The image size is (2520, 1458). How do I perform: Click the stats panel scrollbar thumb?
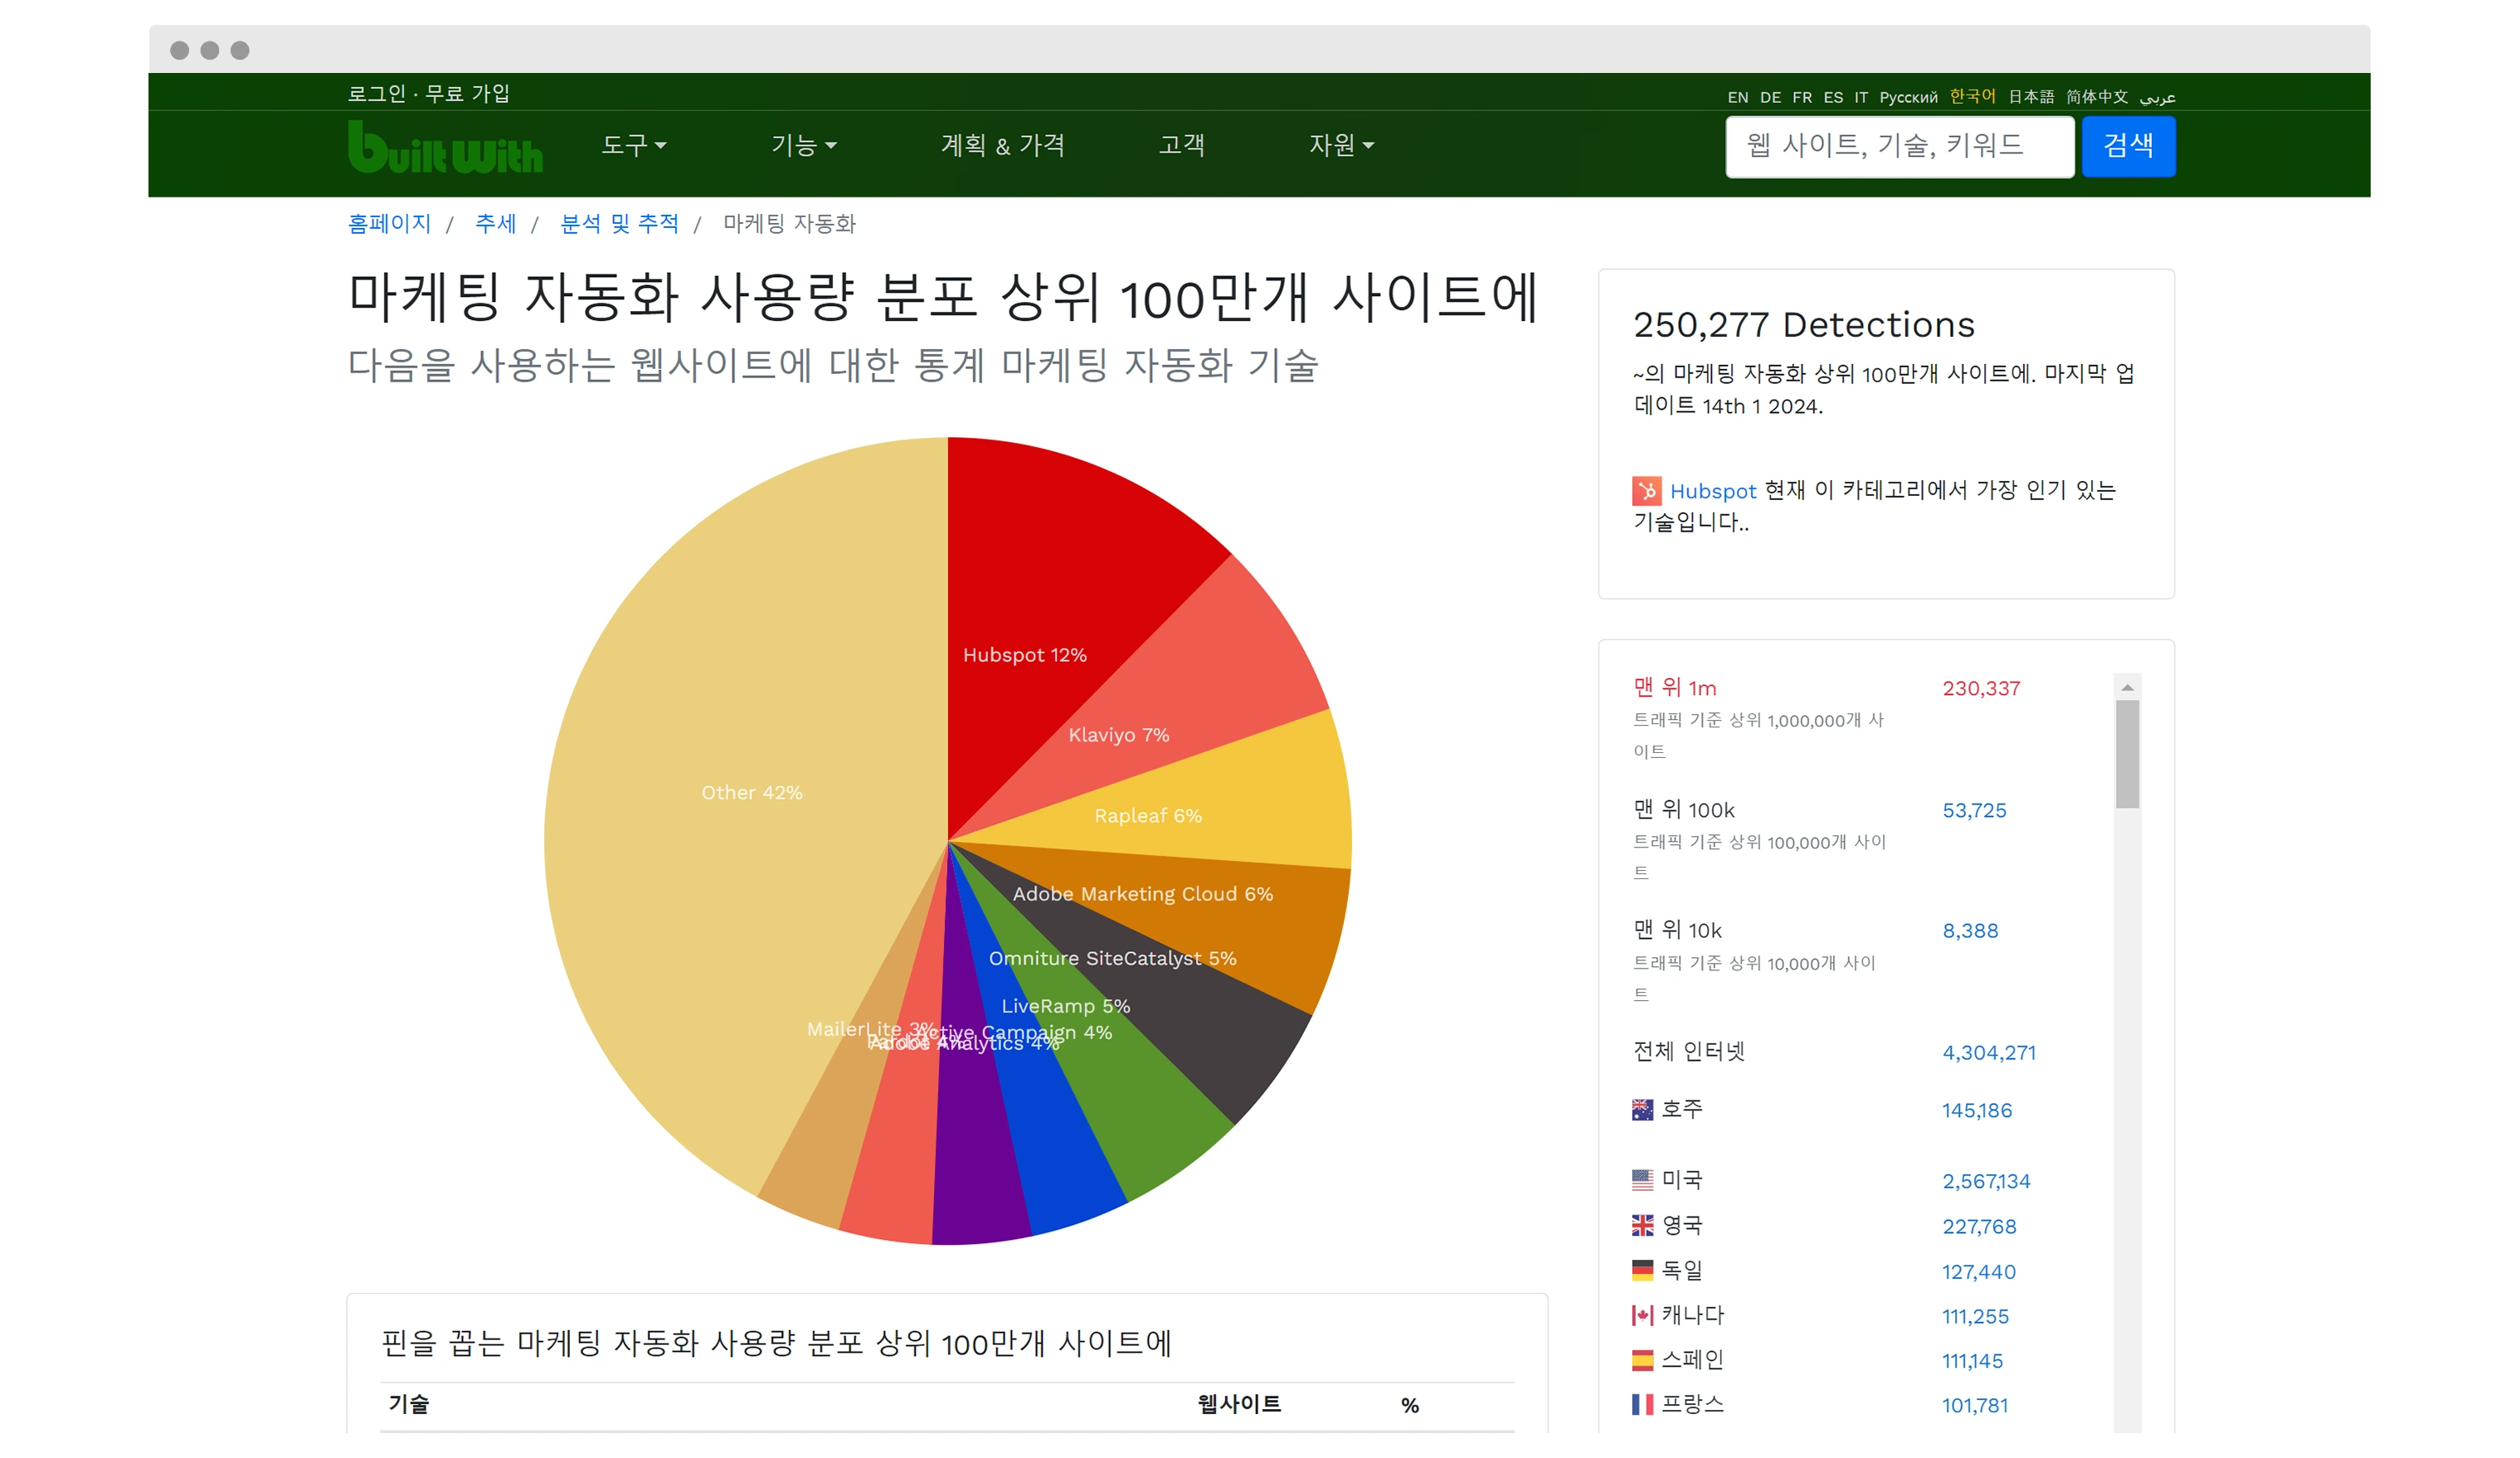coord(2127,754)
